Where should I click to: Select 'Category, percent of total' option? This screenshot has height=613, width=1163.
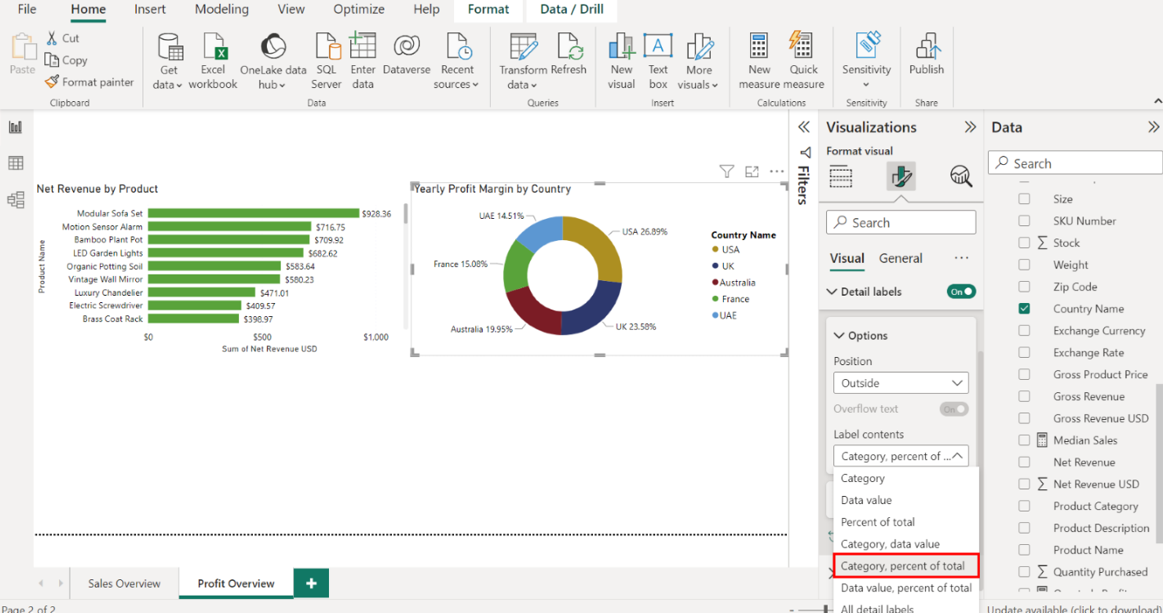tap(905, 566)
